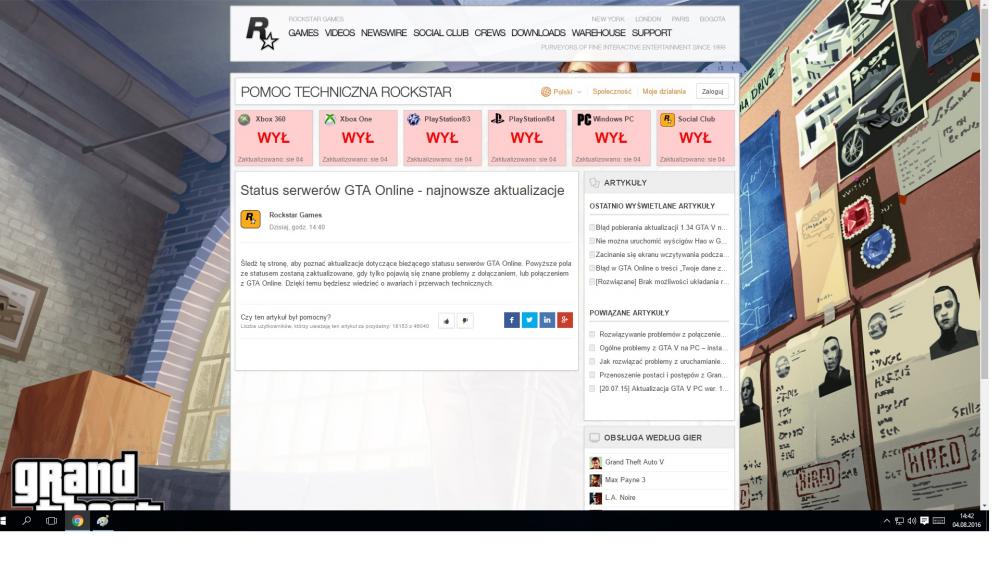The width and height of the screenshot is (1000, 563).
Task: Open the network status tray icon
Action: click(x=899, y=521)
